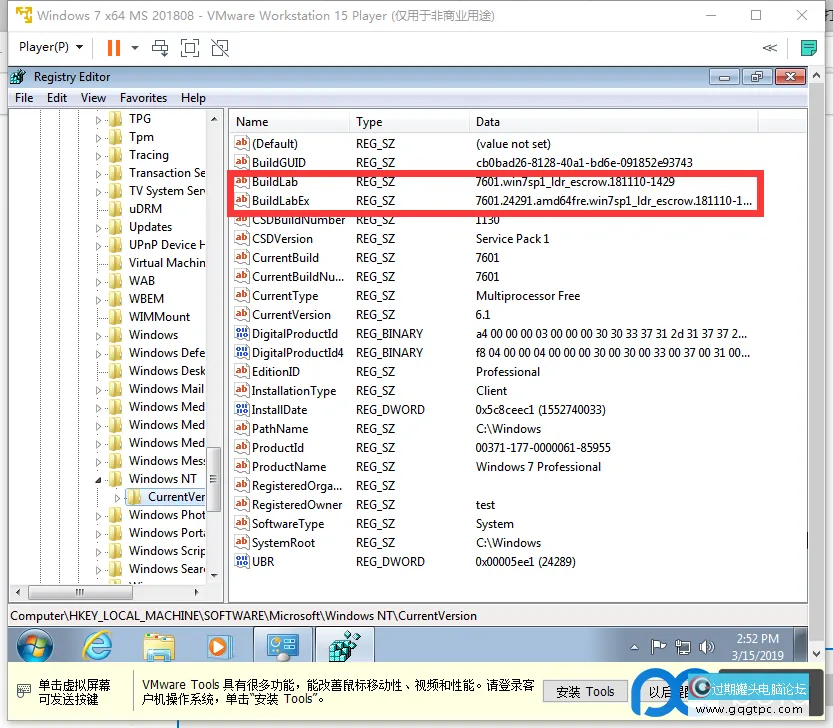833x728 pixels.
Task: Click the Windows Start orb
Action: tap(35, 646)
